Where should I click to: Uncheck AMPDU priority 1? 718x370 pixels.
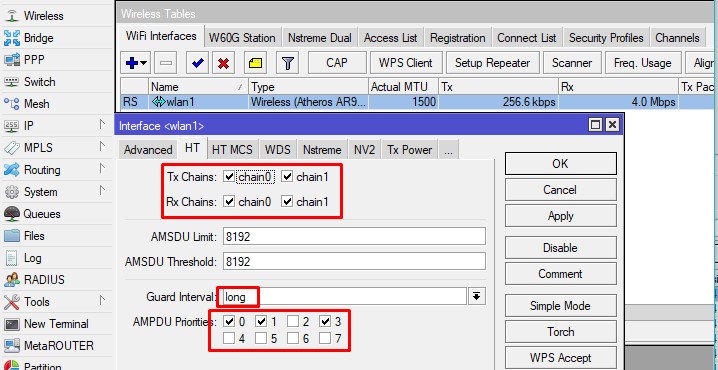point(261,321)
